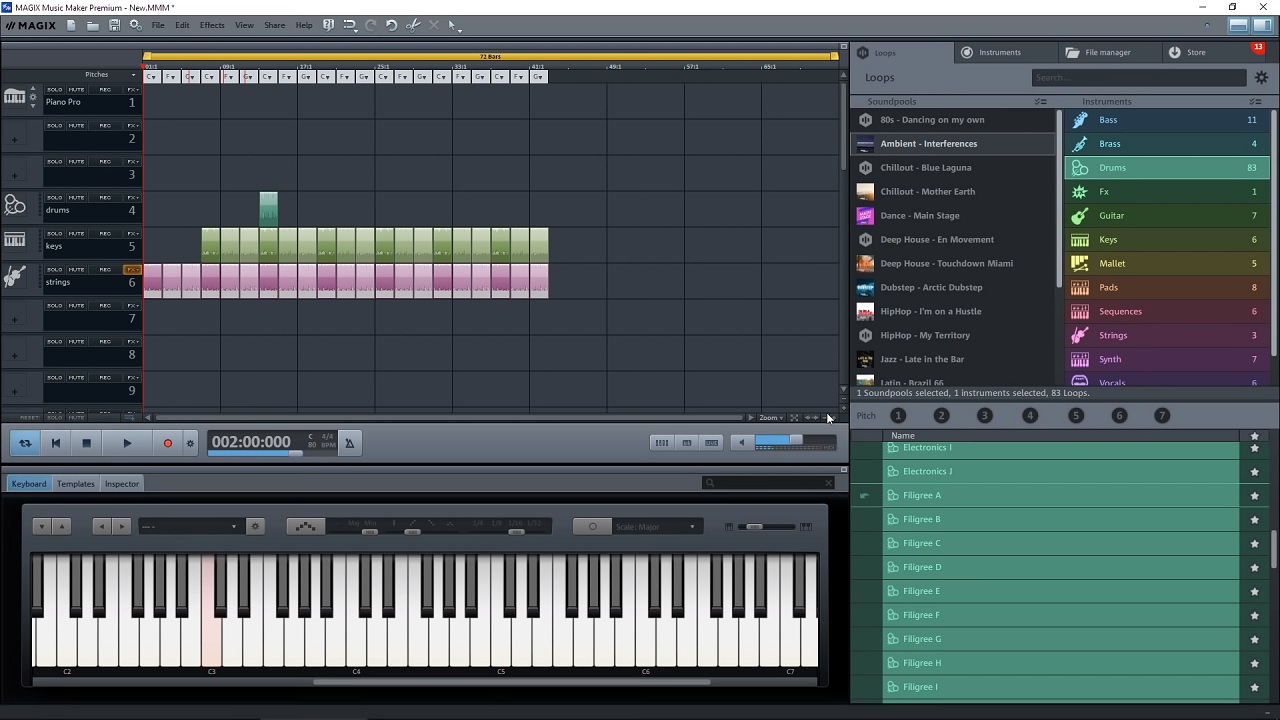Open the Loops panel settings gear
The height and width of the screenshot is (720, 1280).
coord(1261,77)
